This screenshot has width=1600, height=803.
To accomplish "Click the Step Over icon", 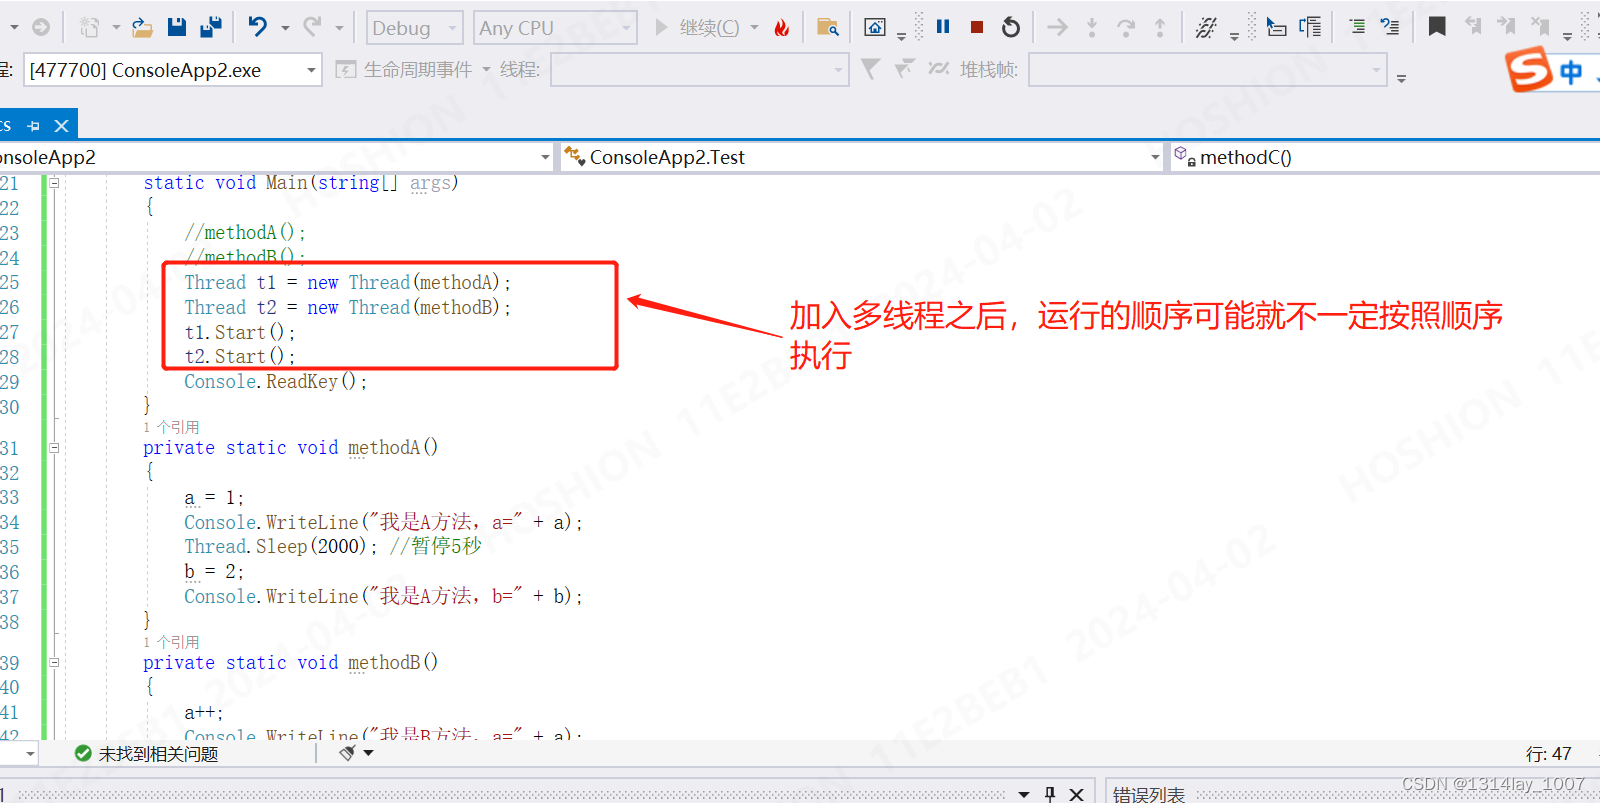I will click(1126, 28).
